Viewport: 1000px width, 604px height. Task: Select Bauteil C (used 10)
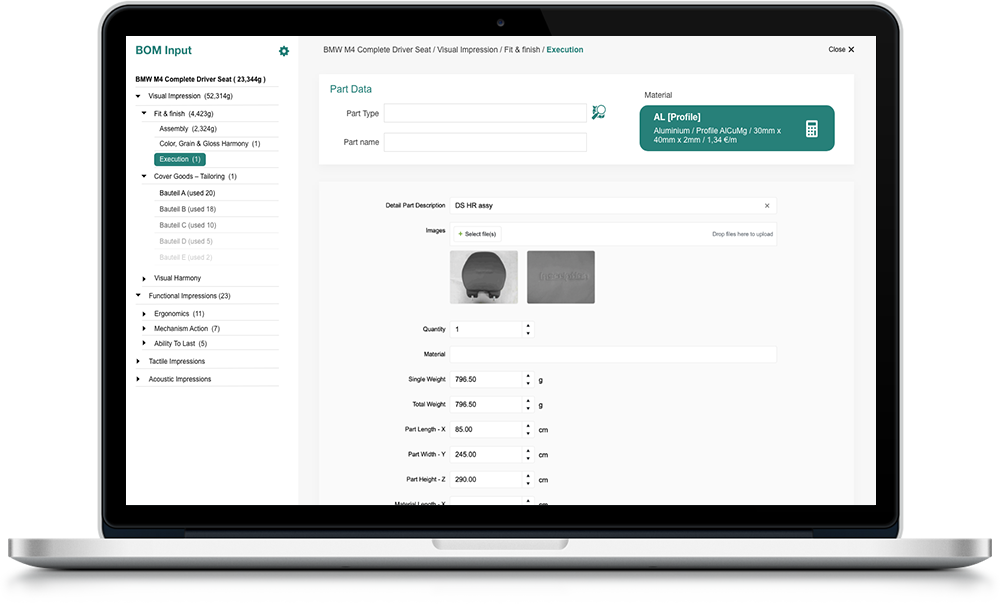tap(188, 225)
